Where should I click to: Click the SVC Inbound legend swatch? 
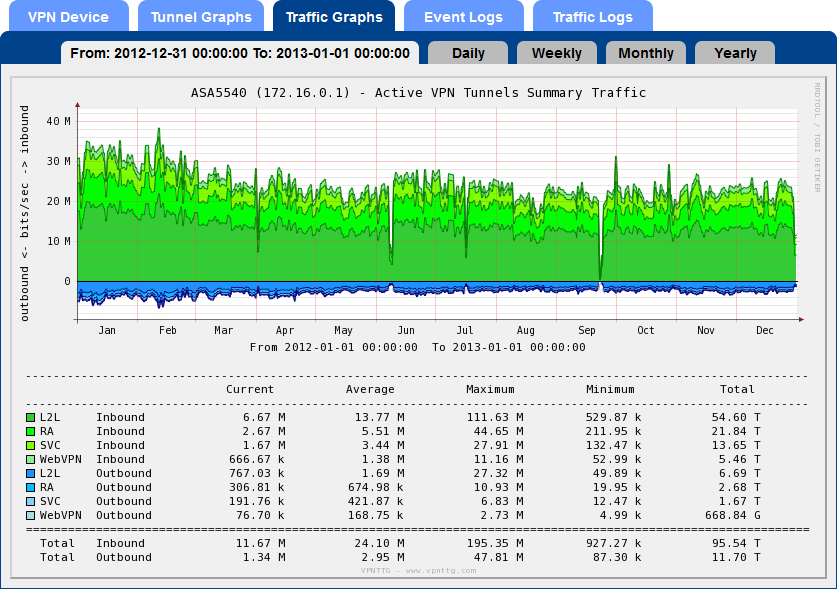(31, 445)
